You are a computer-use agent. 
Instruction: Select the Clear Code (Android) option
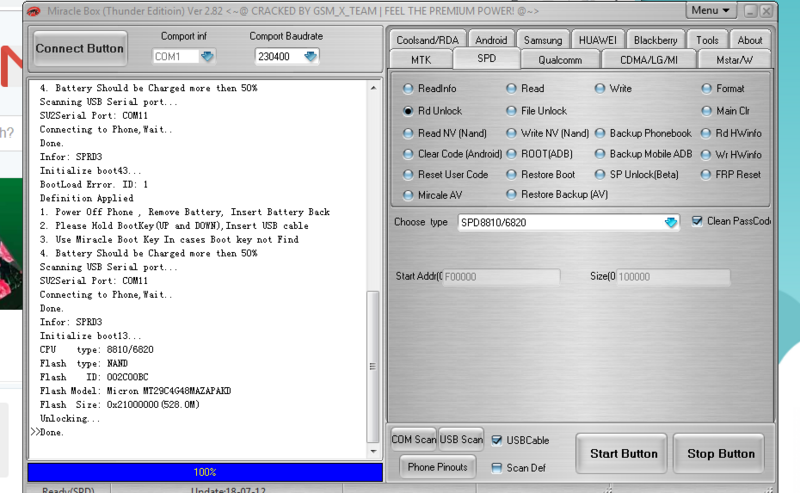pos(452,154)
